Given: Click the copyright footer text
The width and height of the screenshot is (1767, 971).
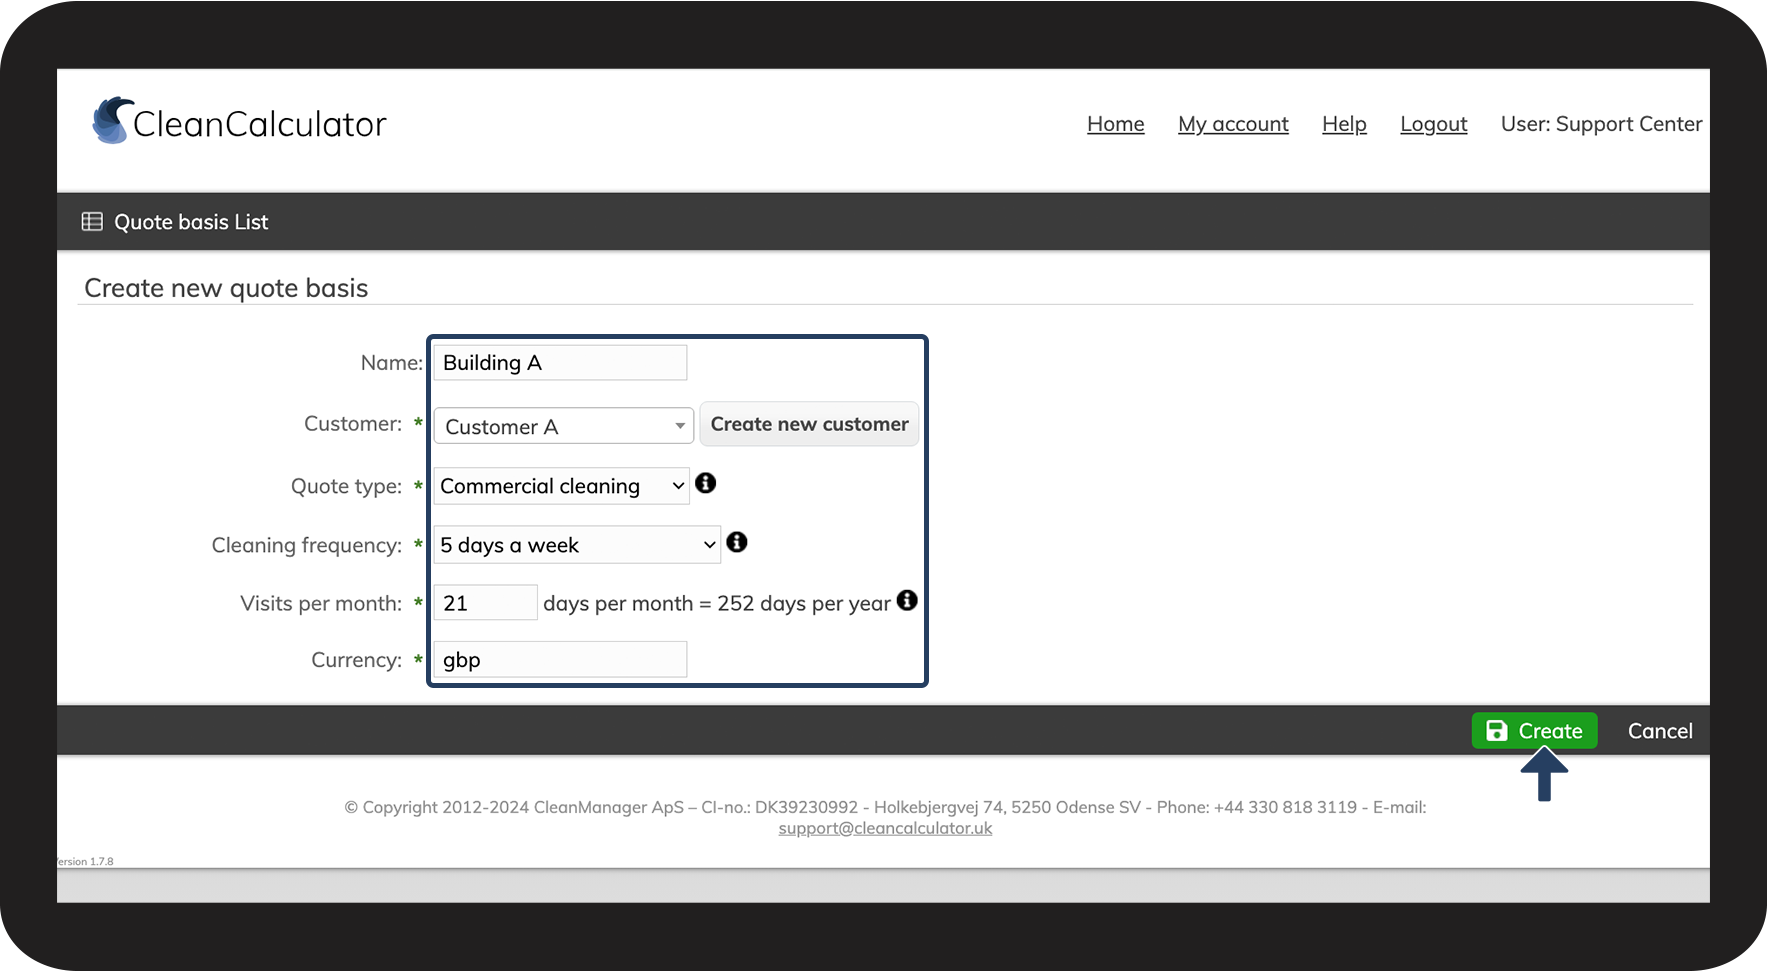Looking at the screenshot, I should click(885, 807).
